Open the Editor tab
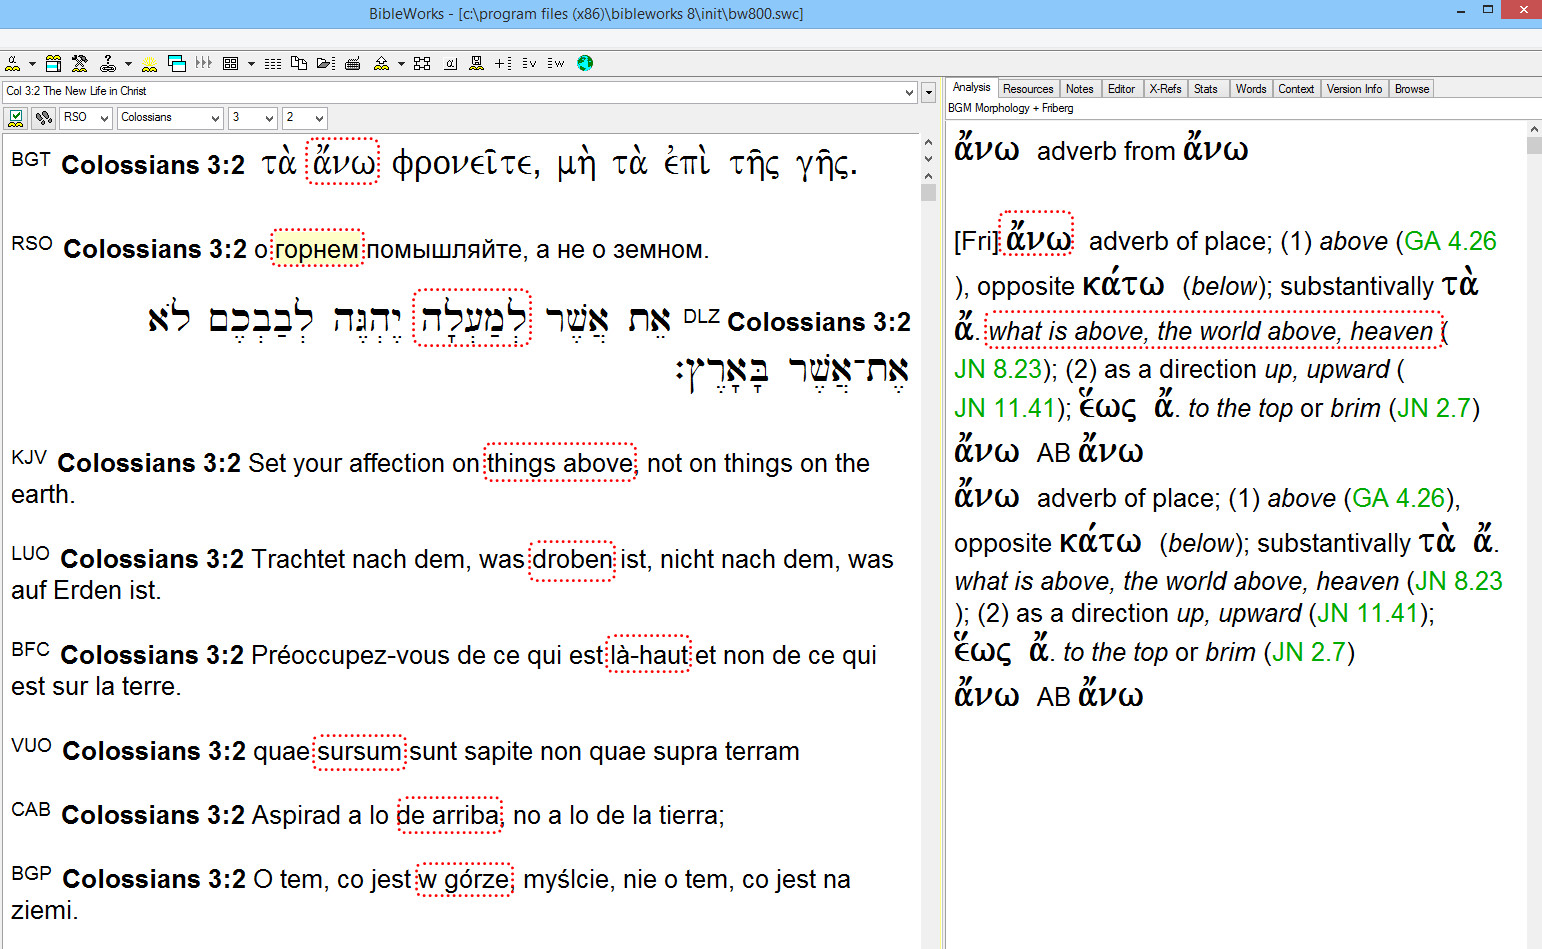 (x=1121, y=89)
